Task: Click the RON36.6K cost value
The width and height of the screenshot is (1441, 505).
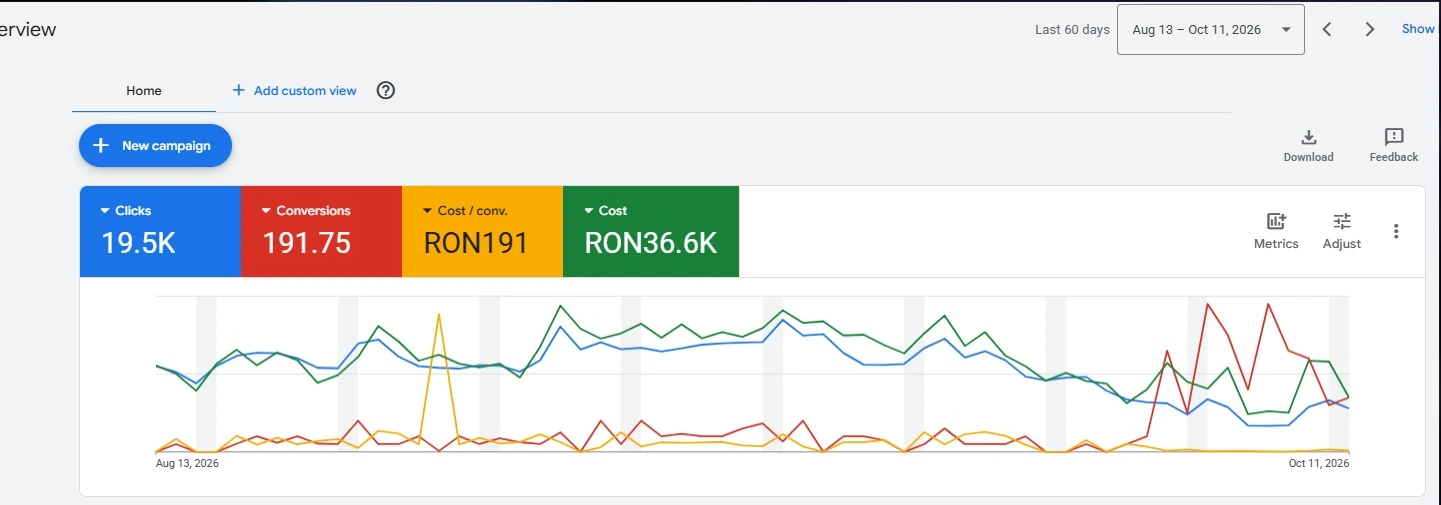Action: coord(651,243)
